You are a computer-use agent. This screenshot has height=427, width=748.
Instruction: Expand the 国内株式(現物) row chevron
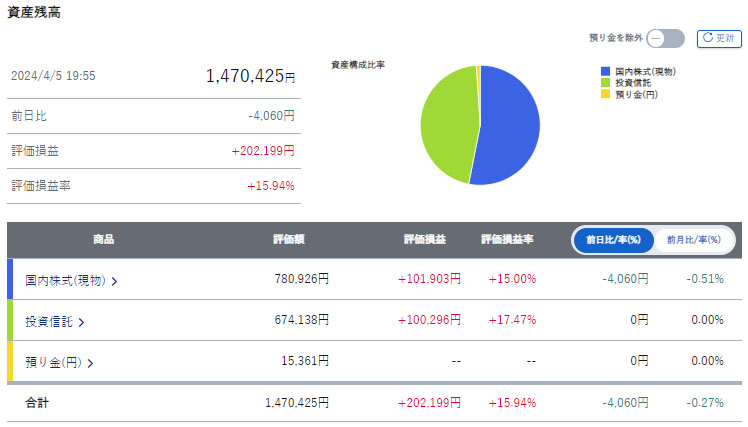pyautogui.click(x=115, y=281)
